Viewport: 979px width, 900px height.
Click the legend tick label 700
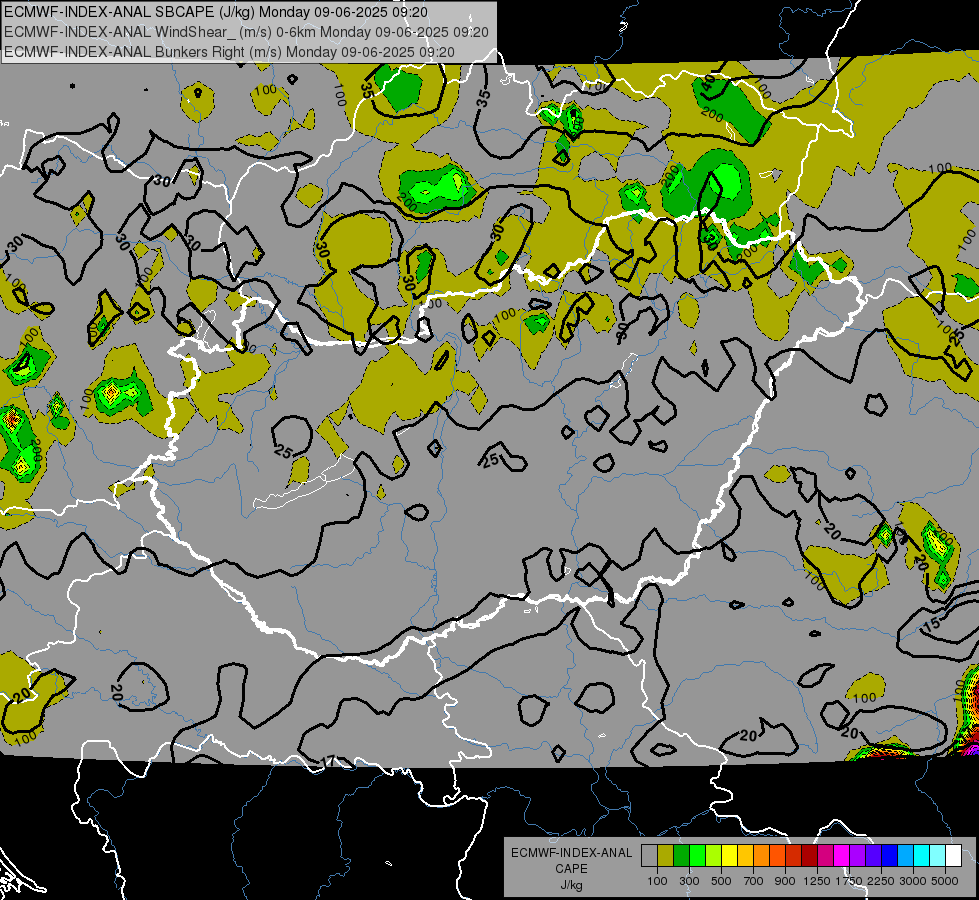pyautogui.click(x=754, y=881)
